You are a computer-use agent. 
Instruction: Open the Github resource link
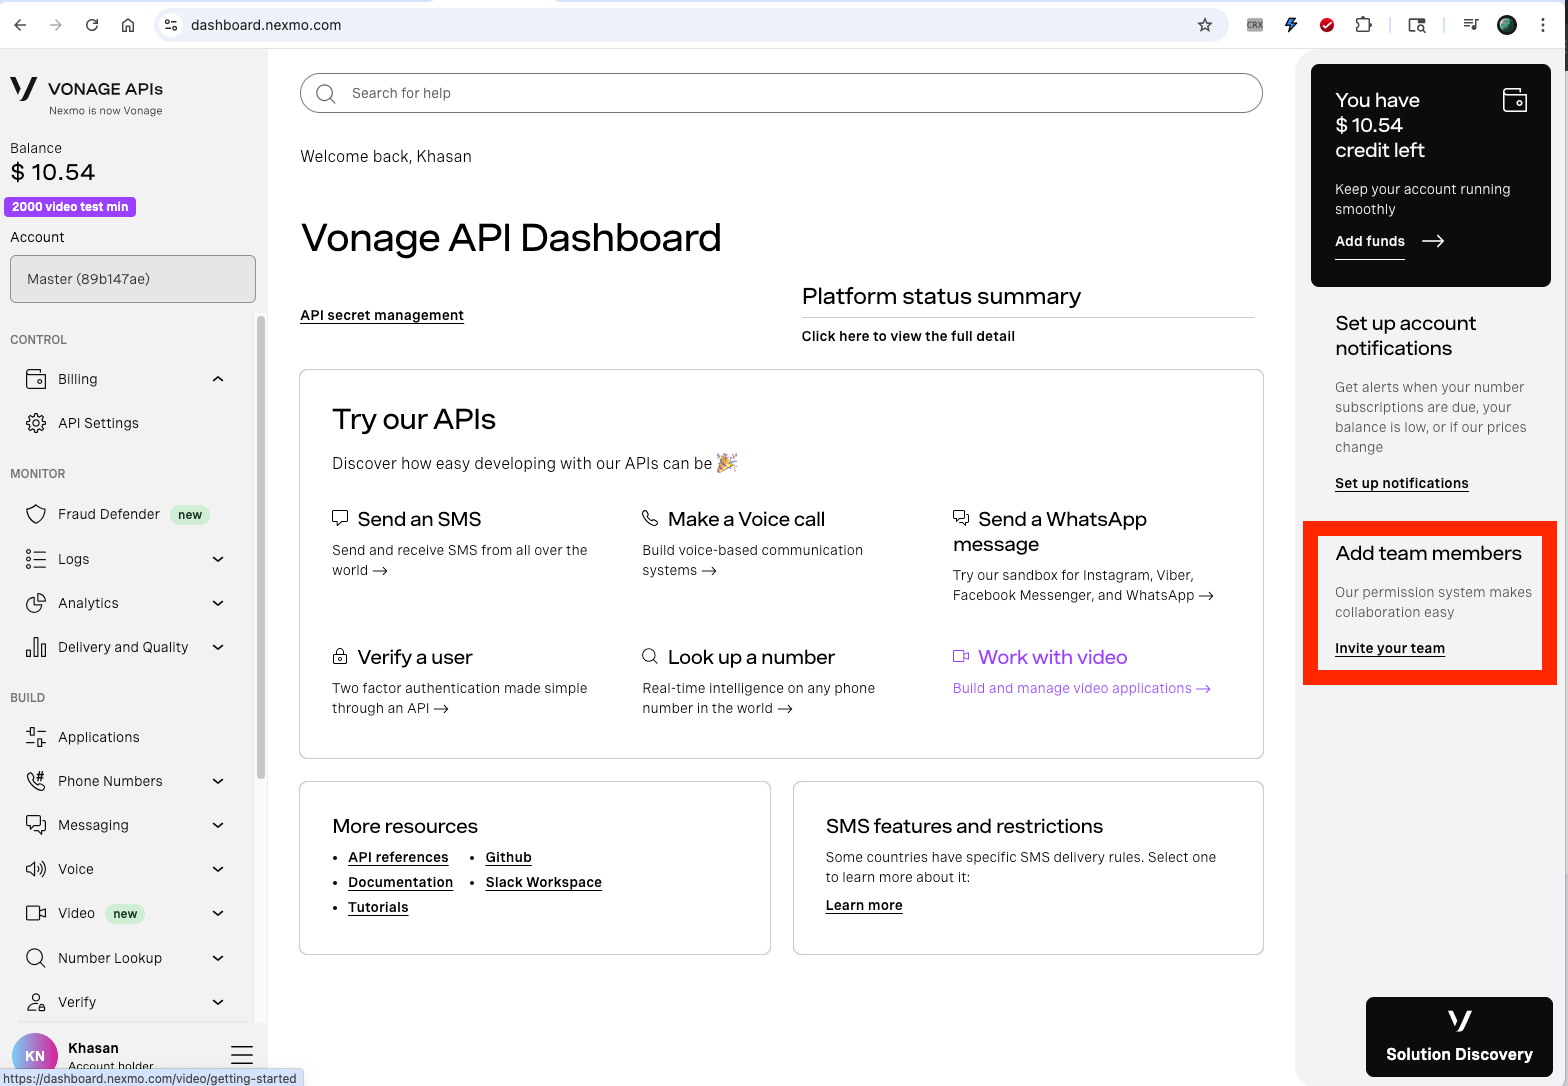pos(508,857)
